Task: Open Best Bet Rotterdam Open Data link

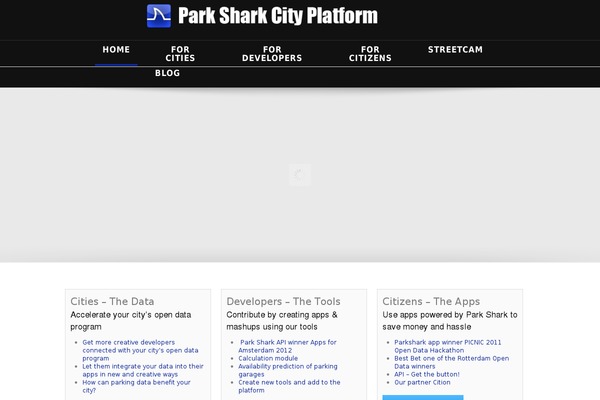Action: point(452,362)
